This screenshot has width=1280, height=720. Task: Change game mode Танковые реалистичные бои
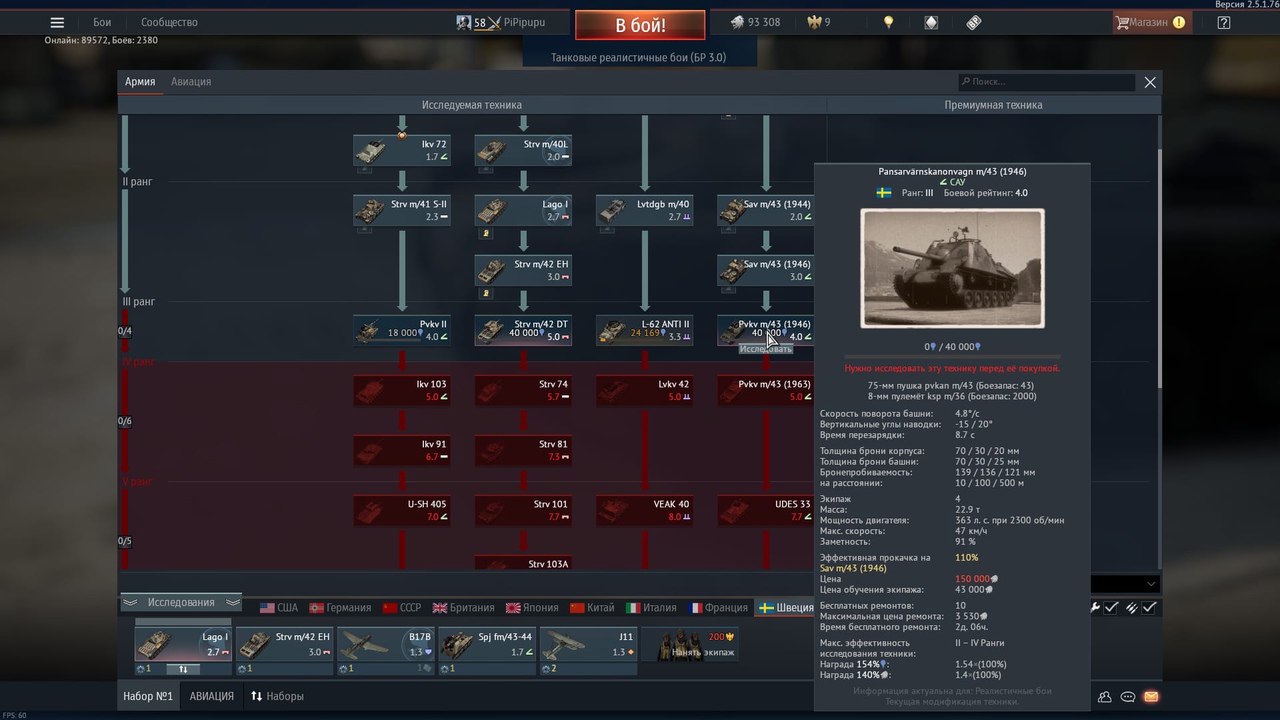[x=639, y=57]
